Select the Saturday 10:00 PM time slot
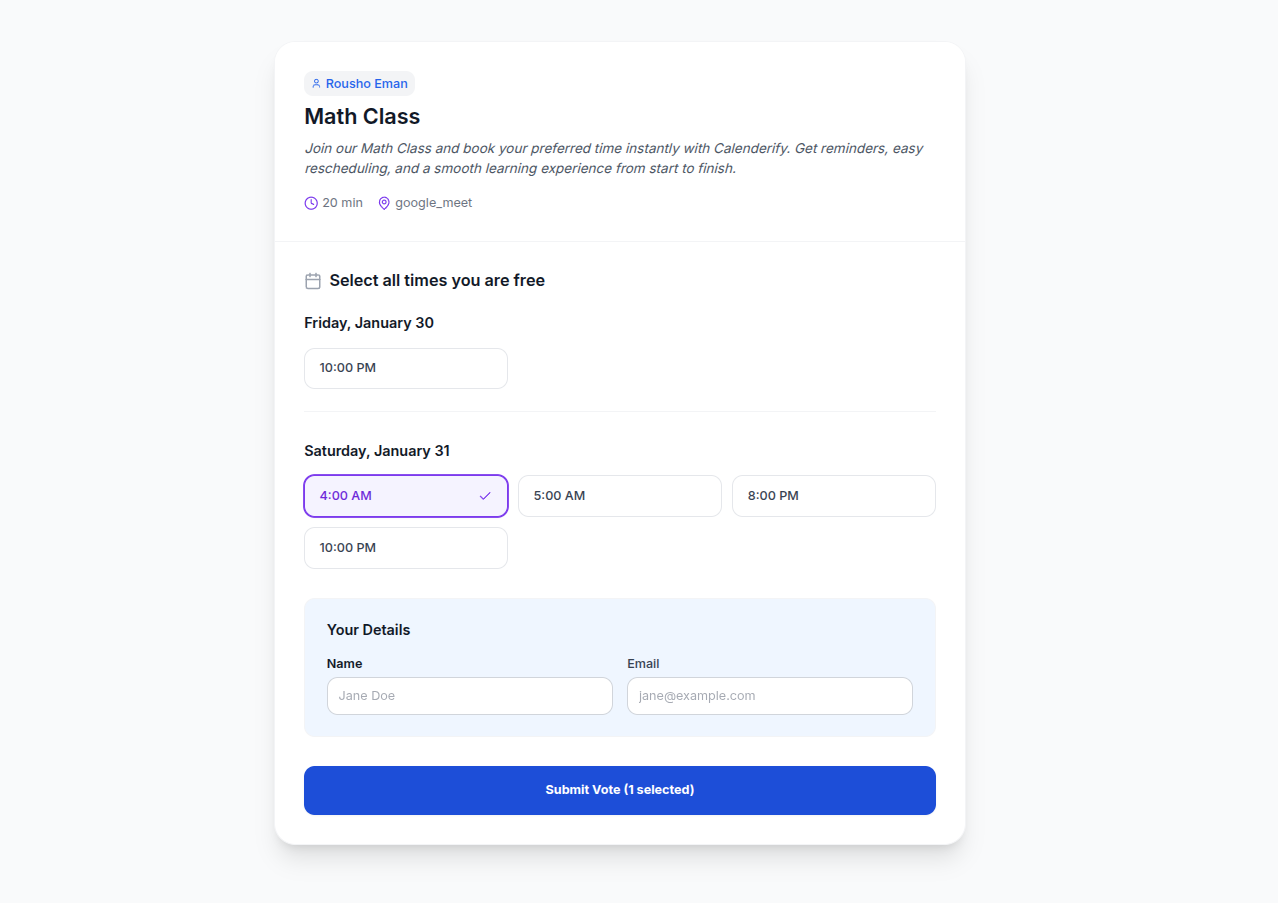Viewport: 1278px width, 903px height. coord(405,548)
